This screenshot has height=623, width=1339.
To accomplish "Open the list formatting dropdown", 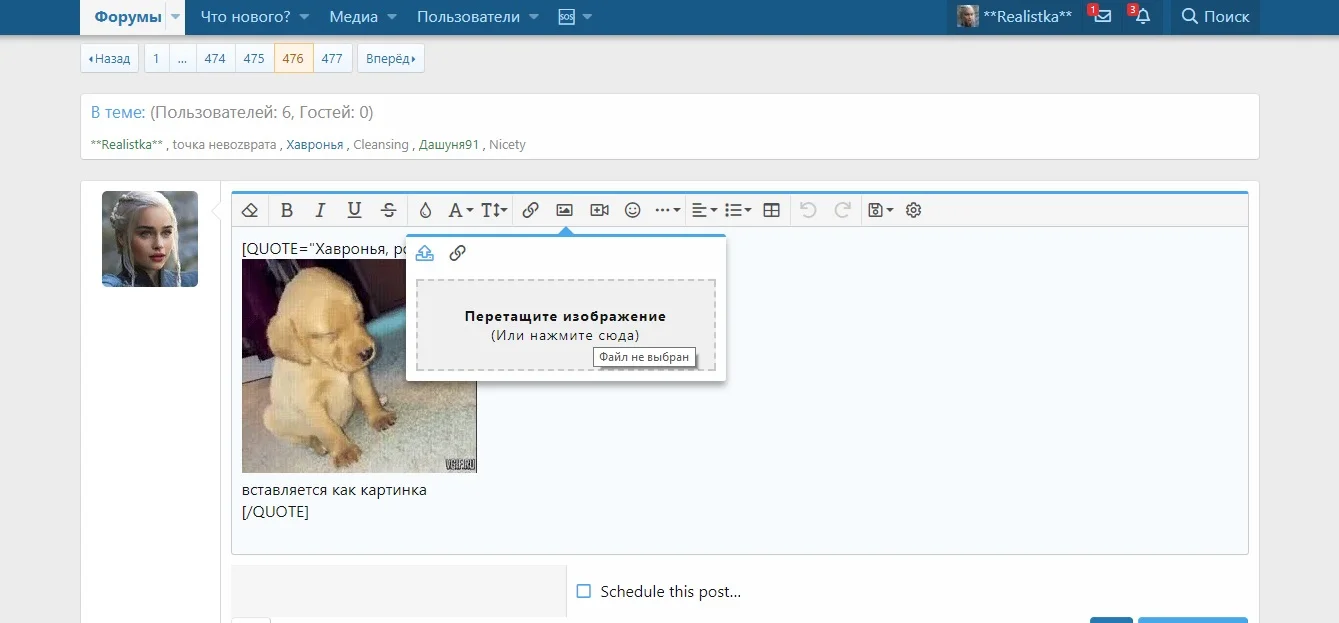I will (x=737, y=210).
